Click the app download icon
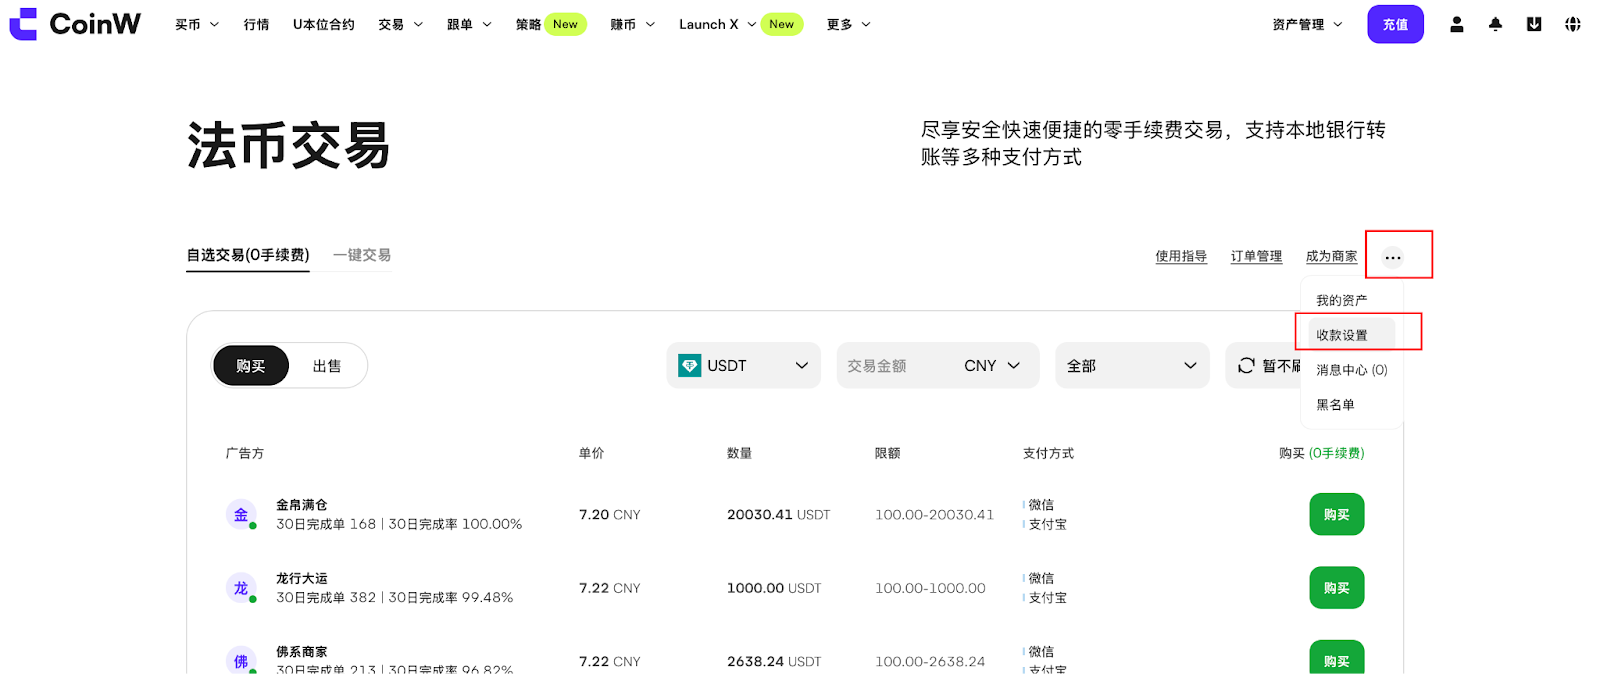This screenshot has width=1600, height=674. click(1534, 24)
